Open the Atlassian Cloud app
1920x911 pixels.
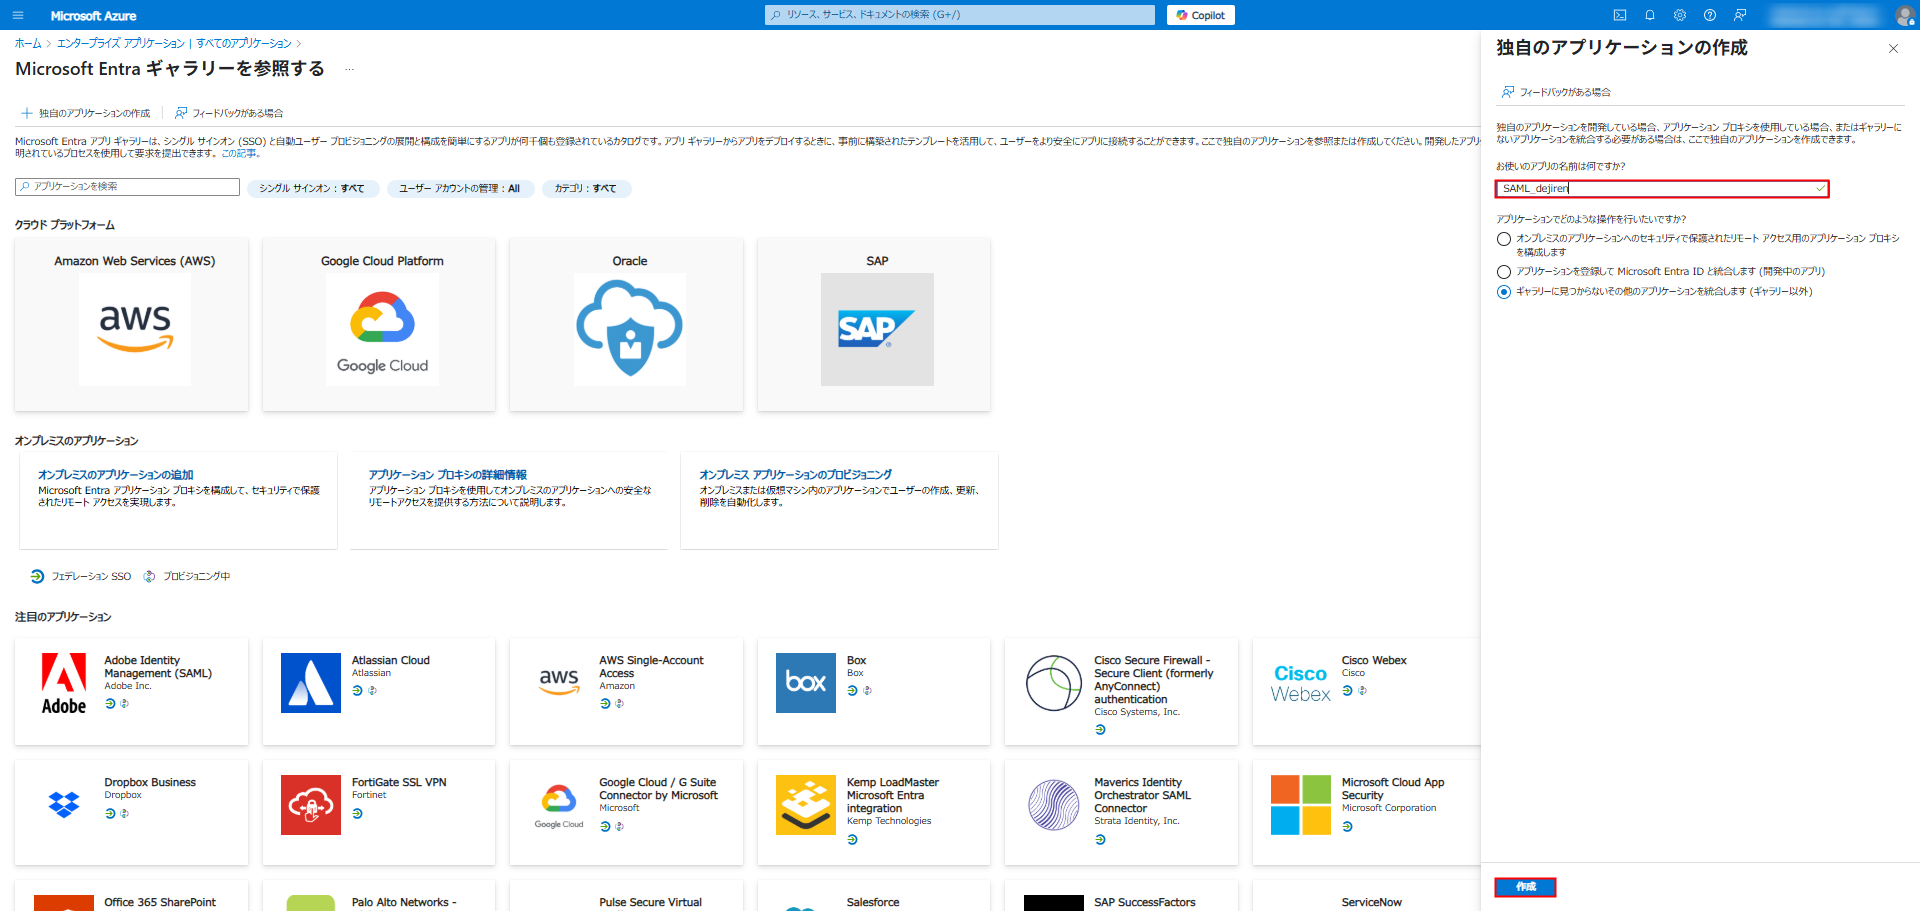(379, 691)
